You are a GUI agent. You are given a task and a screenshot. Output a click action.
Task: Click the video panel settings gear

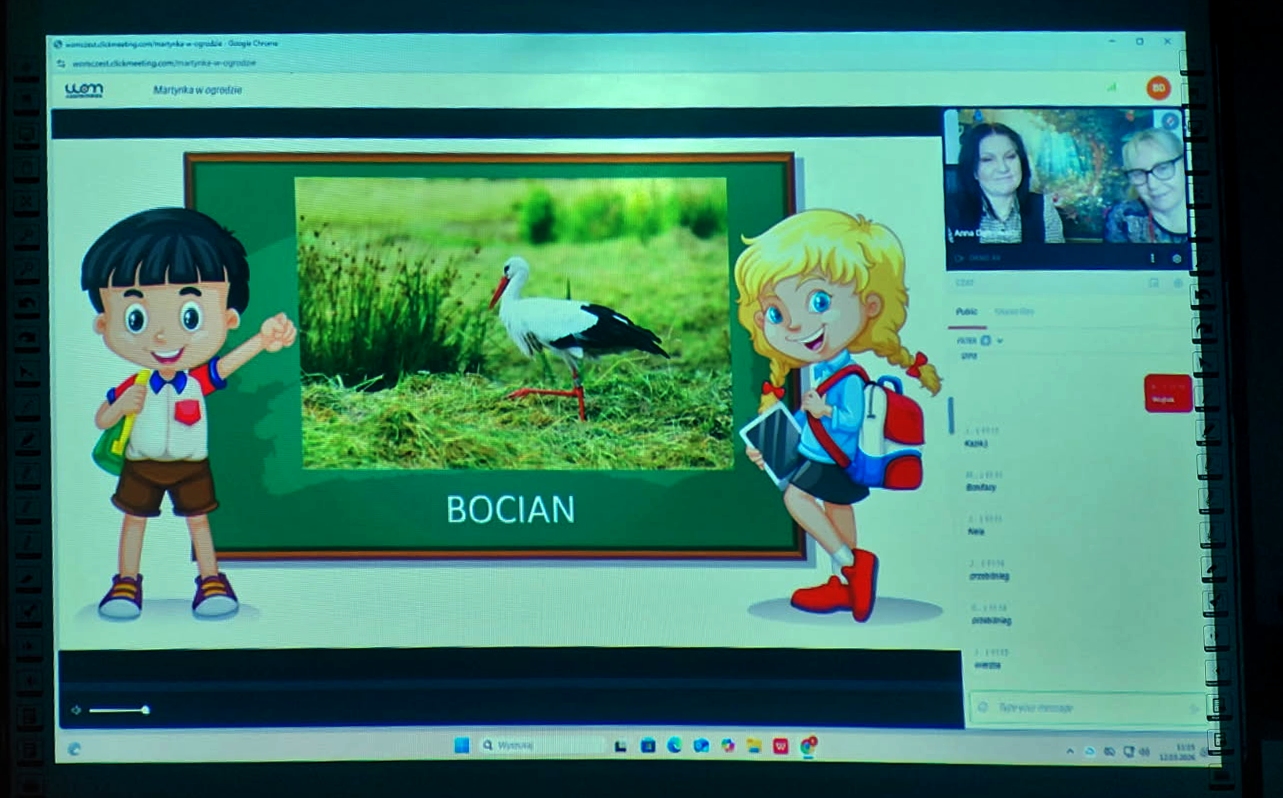[1176, 258]
